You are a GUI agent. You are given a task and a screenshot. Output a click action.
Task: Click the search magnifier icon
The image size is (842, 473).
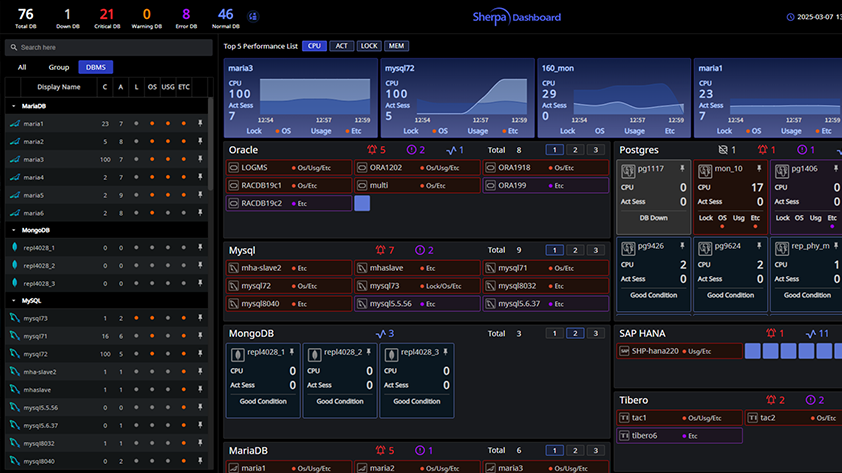click(x=14, y=47)
